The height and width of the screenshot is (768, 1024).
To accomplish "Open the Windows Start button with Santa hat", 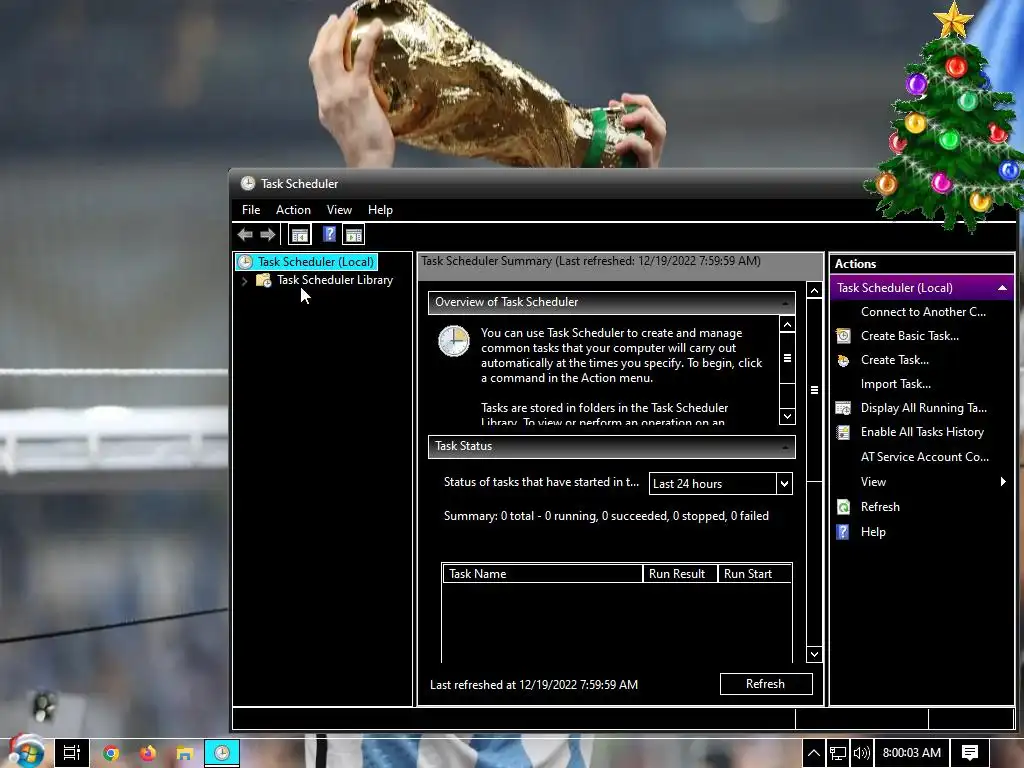I will (x=26, y=751).
